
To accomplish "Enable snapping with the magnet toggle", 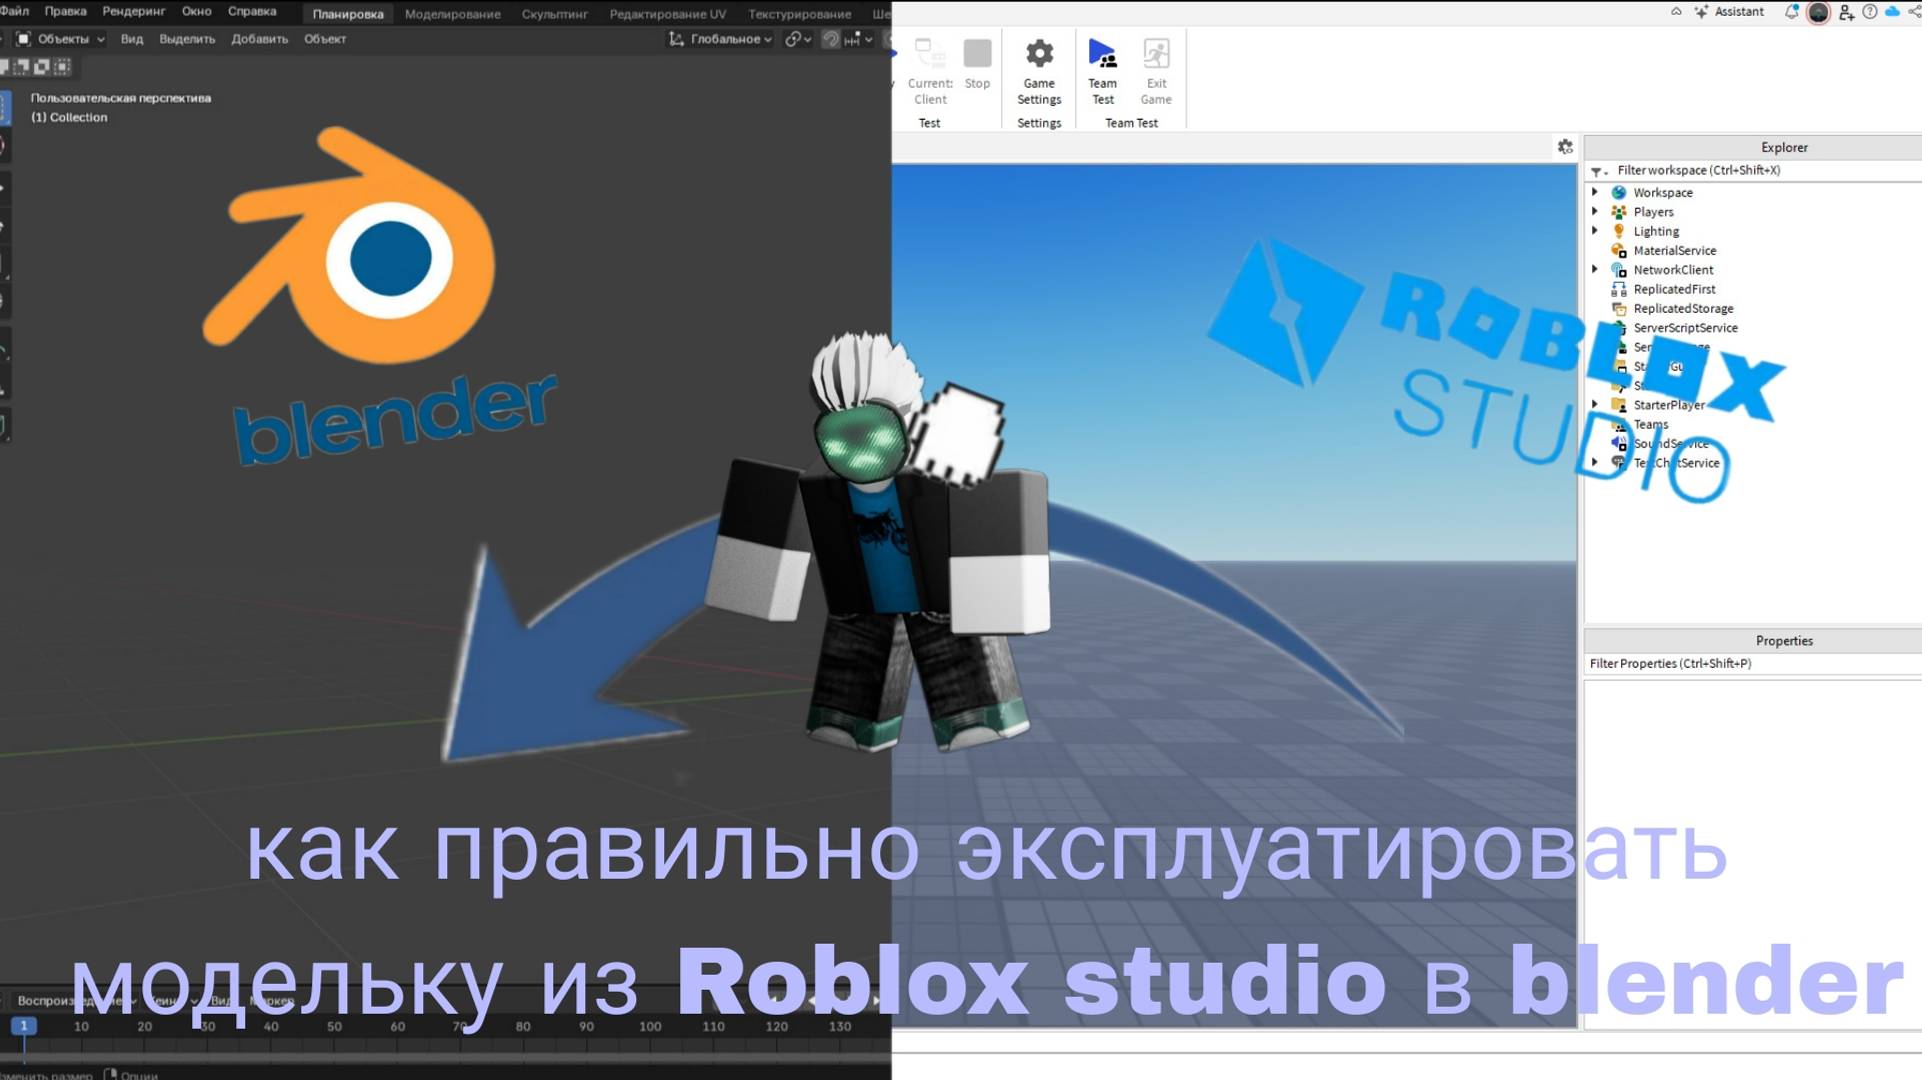I will click(791, 39).
